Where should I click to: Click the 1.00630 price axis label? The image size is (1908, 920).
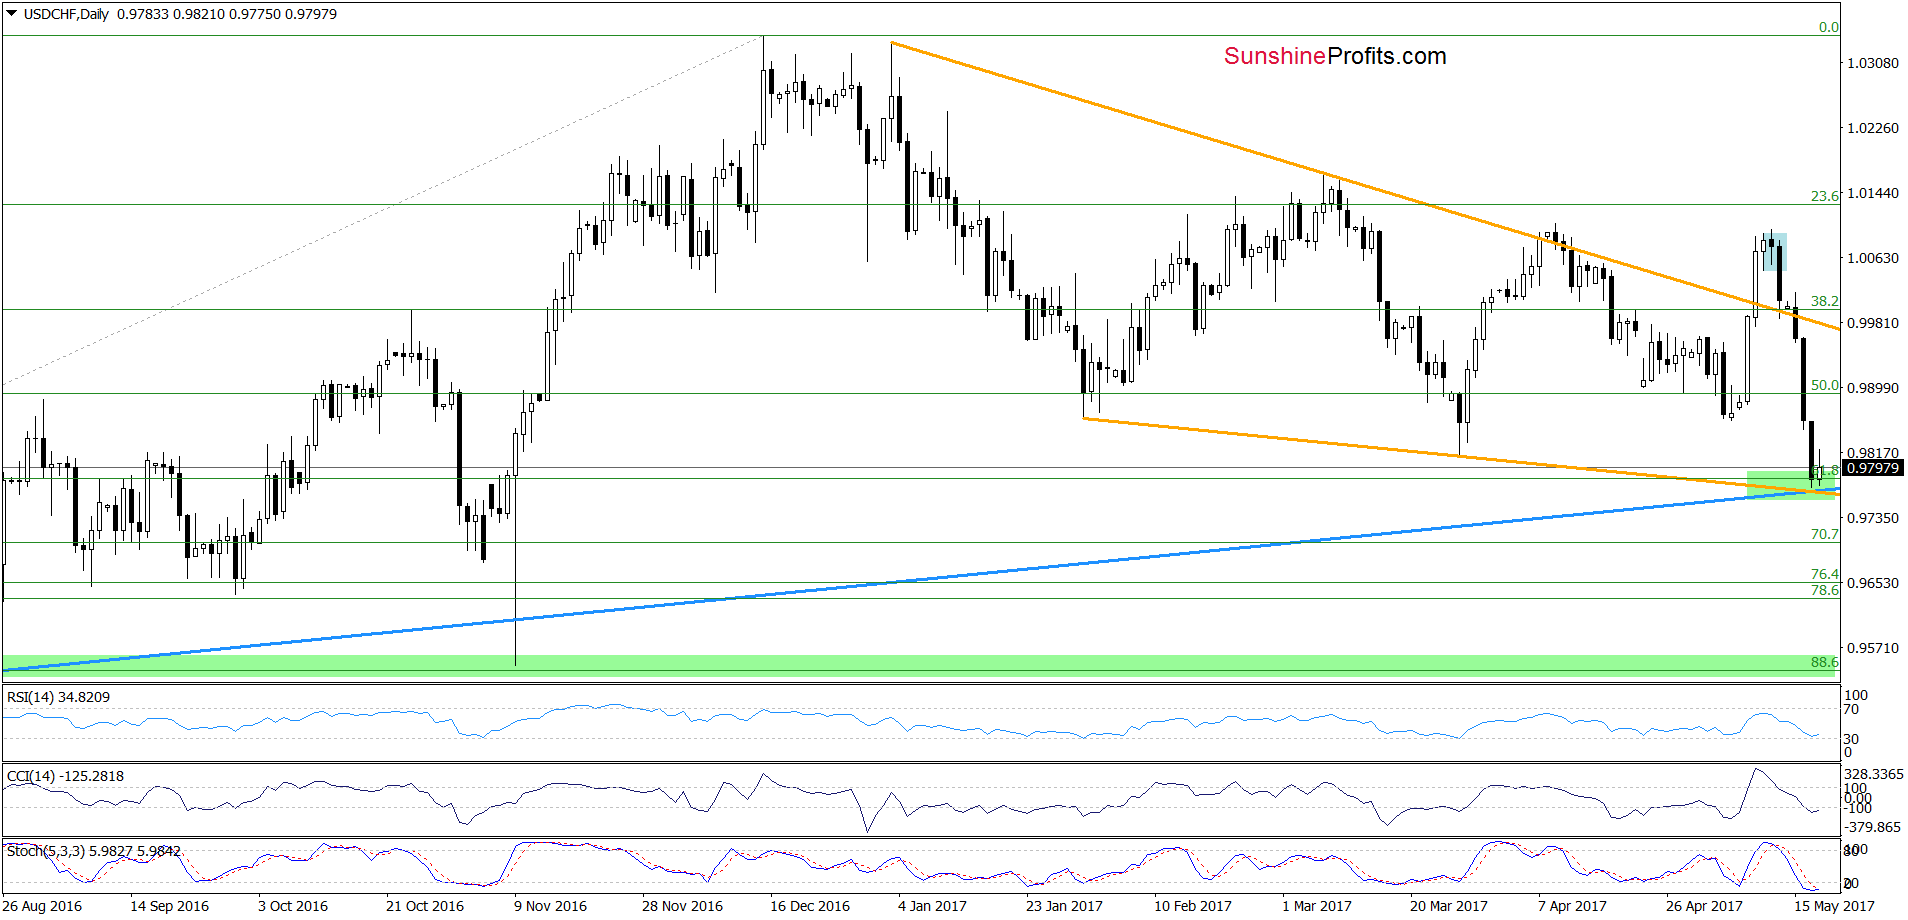(x=1872, y=258)
